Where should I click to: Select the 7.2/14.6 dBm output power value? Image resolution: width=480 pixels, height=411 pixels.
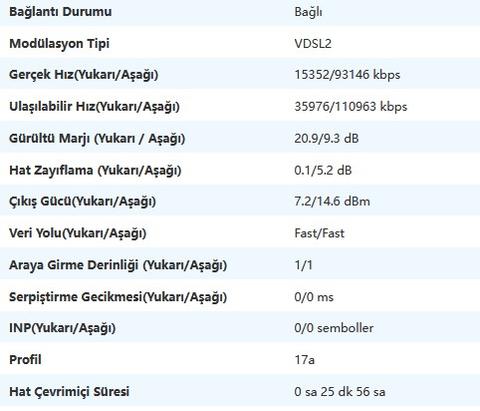332,201
